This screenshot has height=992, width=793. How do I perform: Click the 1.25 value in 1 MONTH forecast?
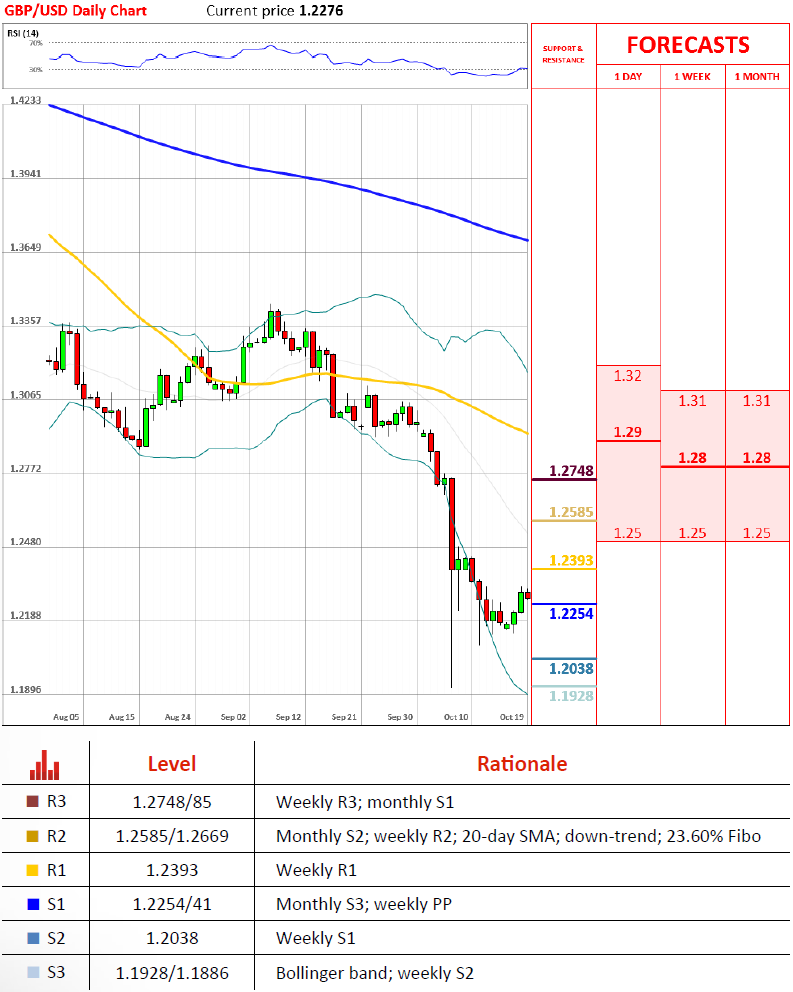coord(757,533)
